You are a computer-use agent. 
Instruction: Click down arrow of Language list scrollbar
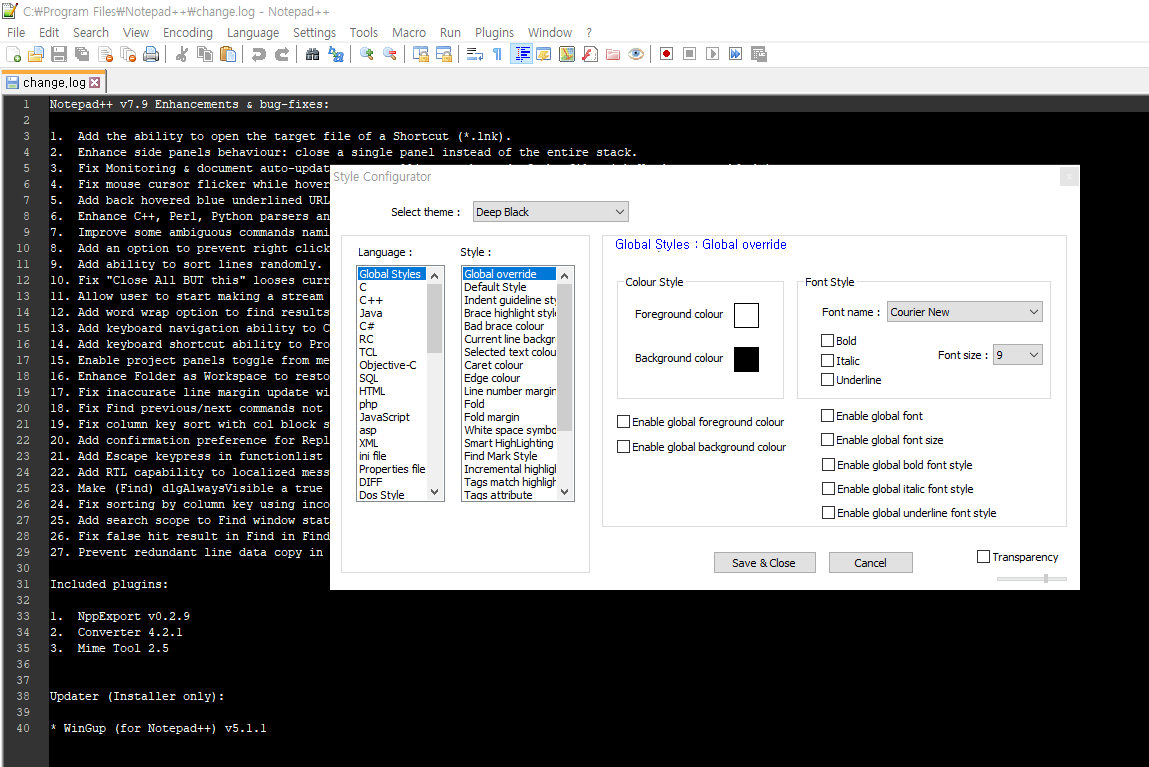click(435, 492)
